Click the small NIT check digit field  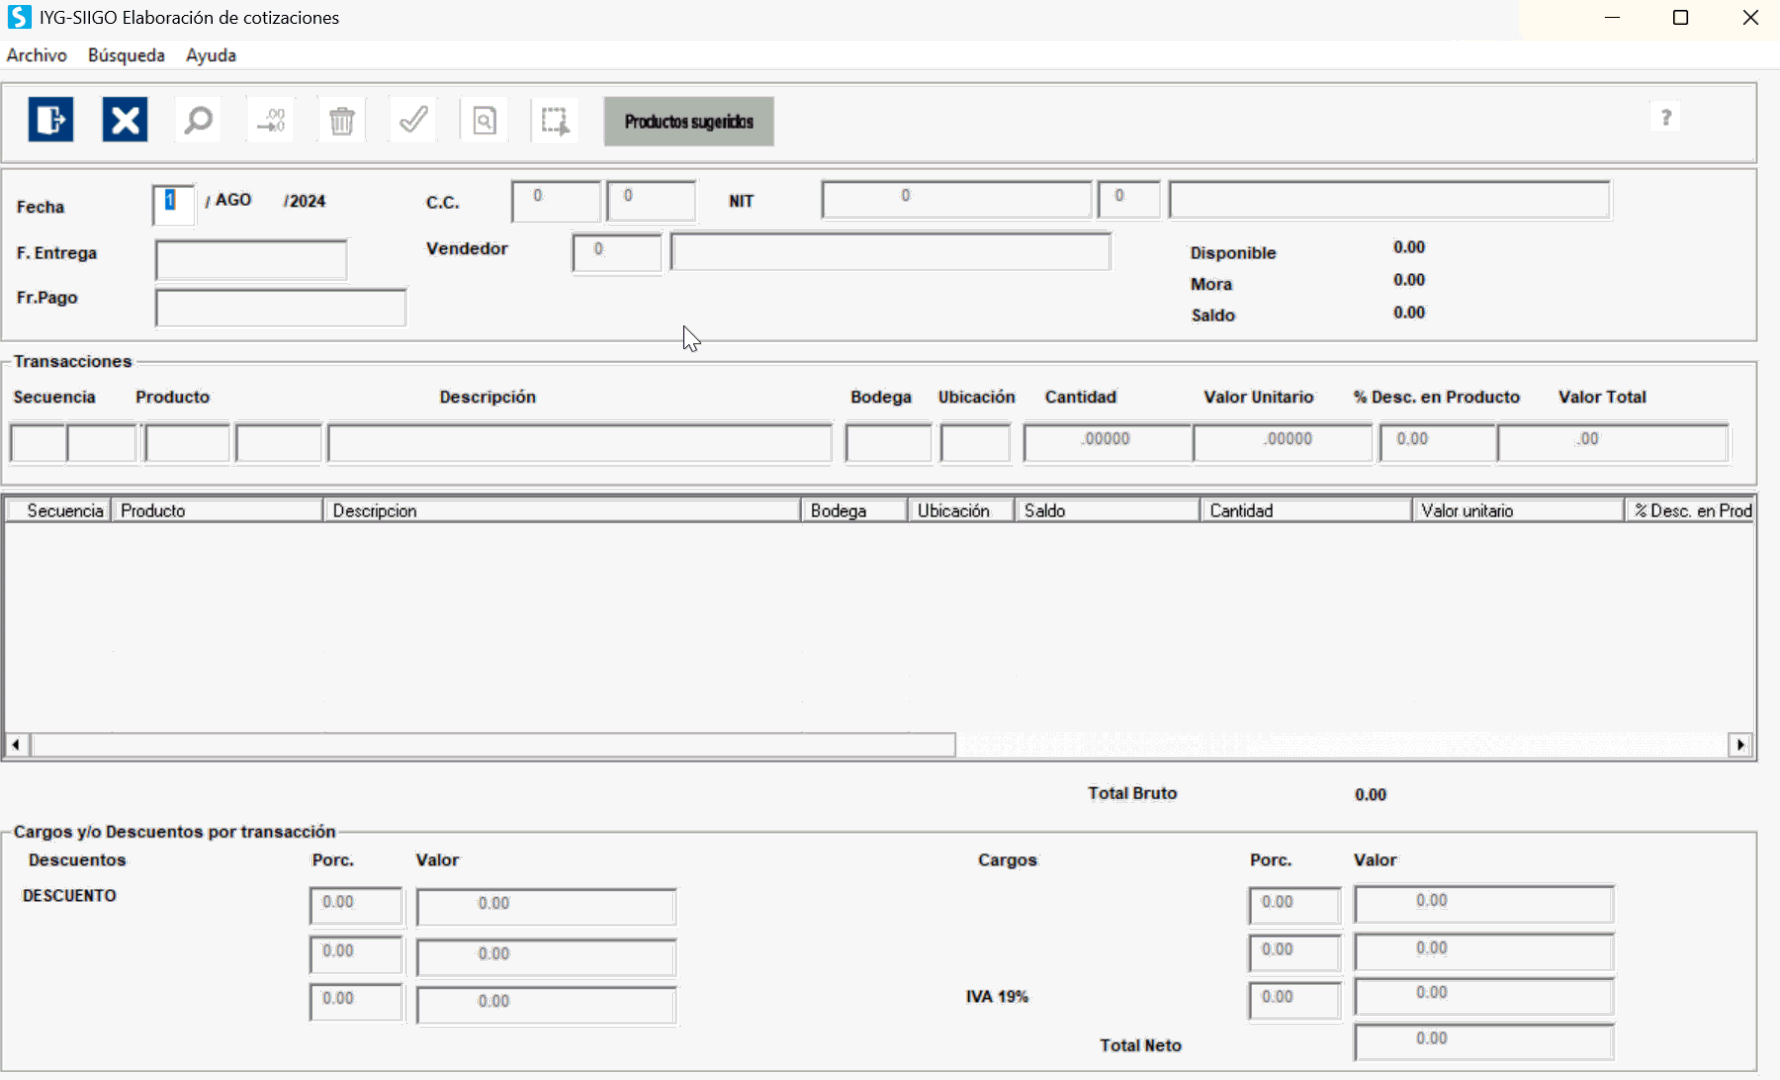(x=1129, y=199)
